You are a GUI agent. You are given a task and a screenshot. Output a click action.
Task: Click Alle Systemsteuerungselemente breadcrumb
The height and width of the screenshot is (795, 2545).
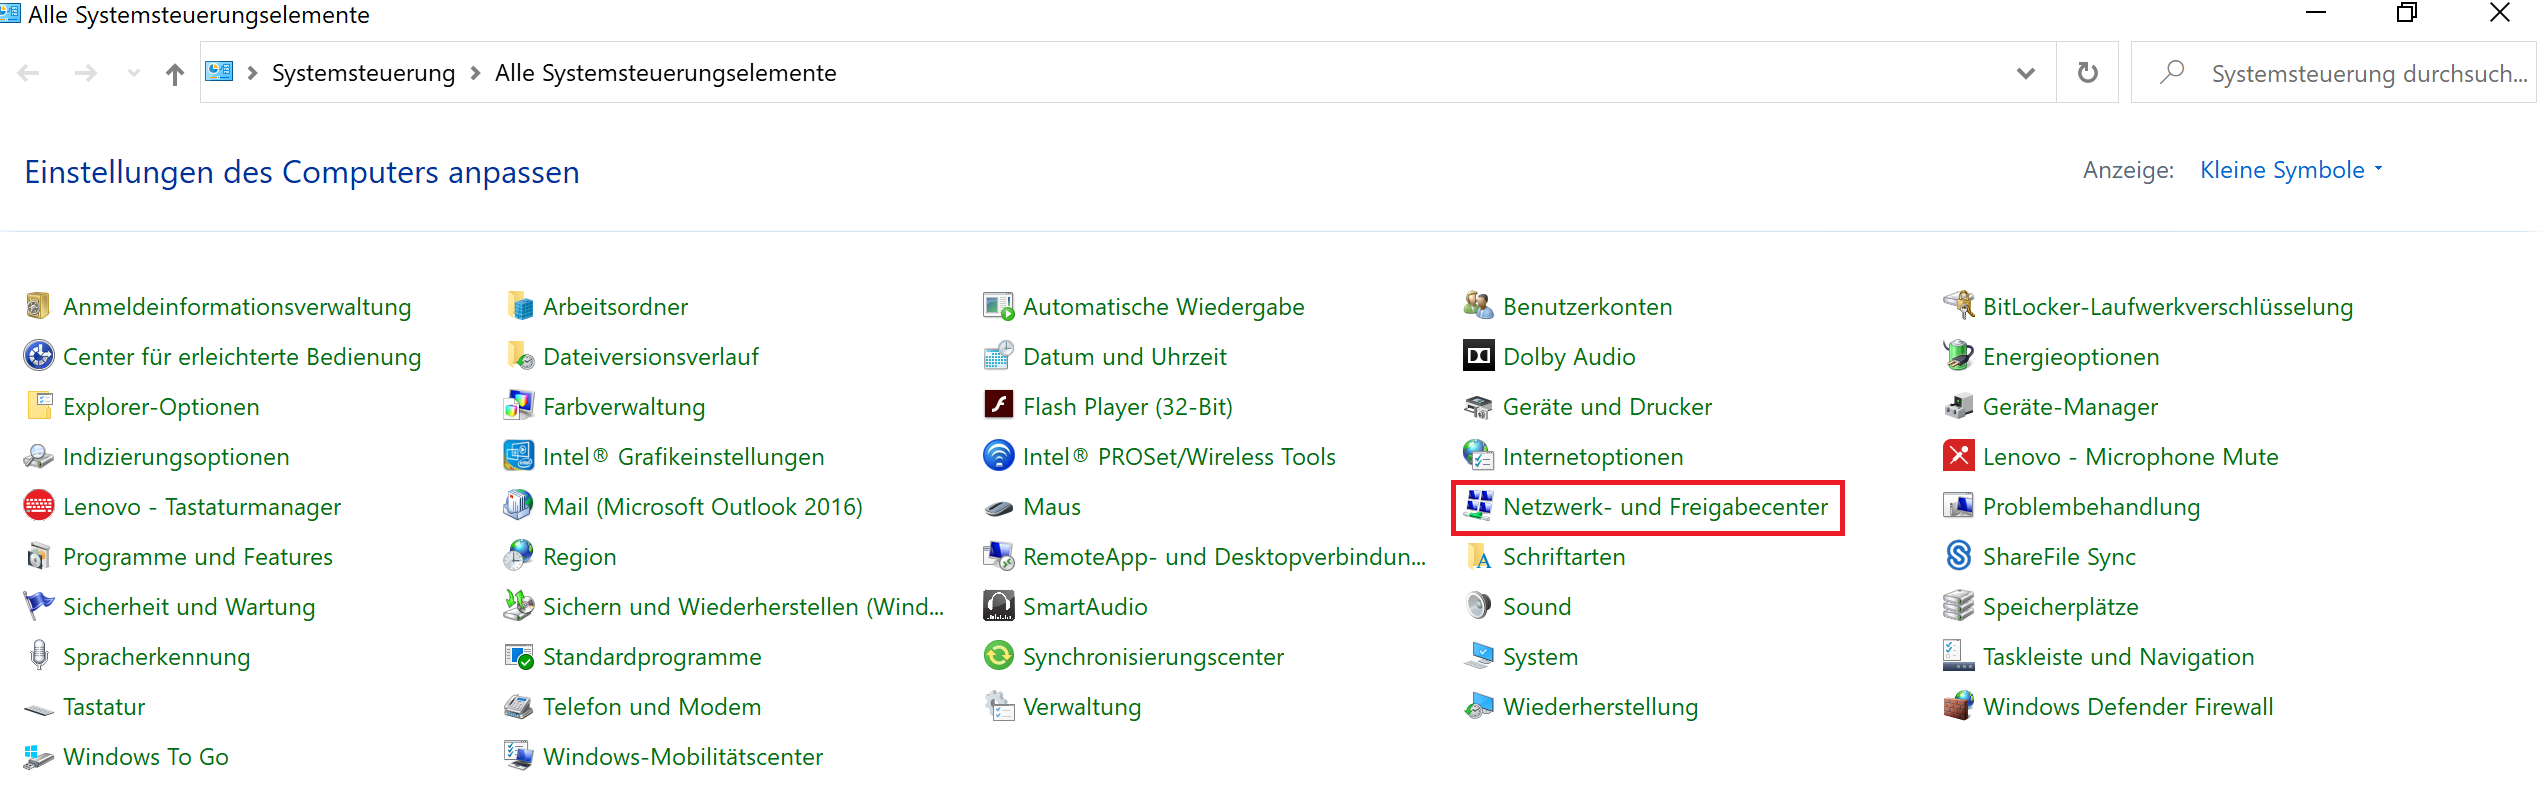click(x=665, y=73)
